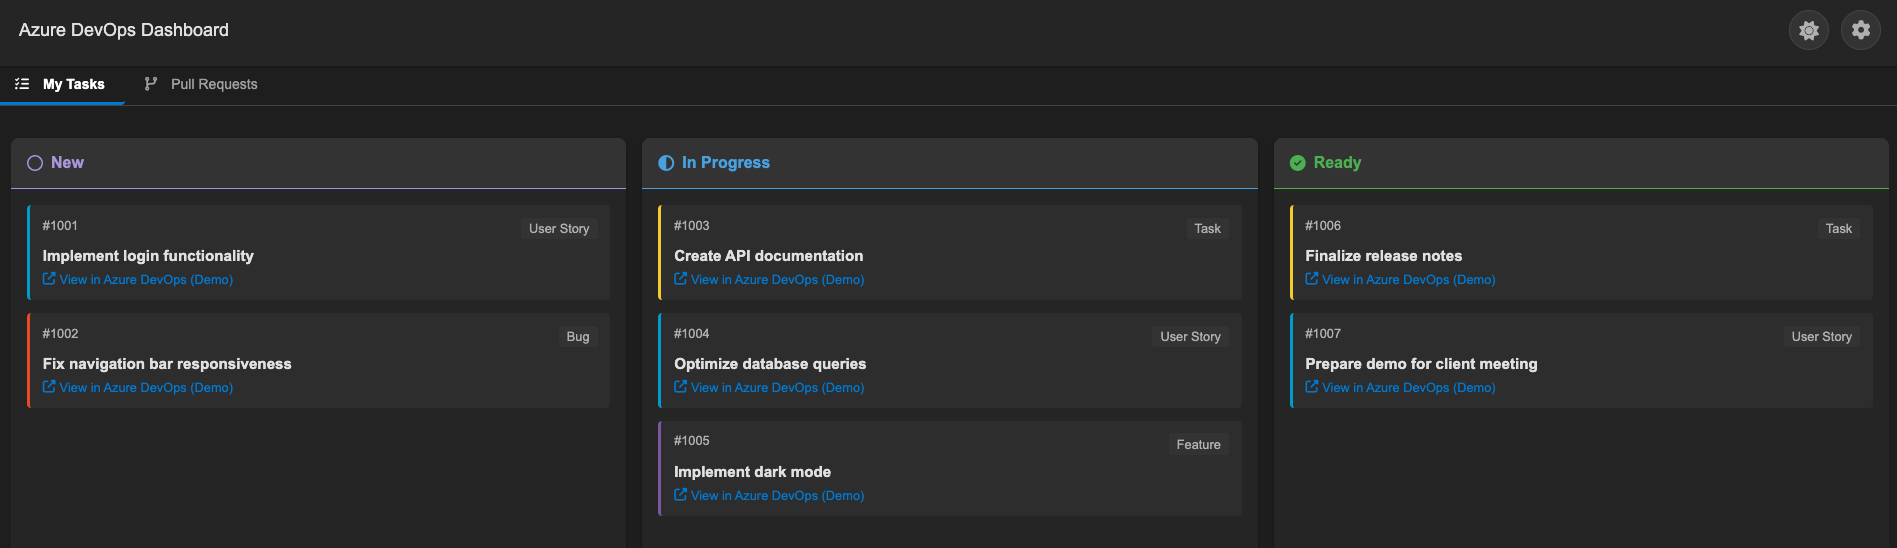Click the New column circle icon
This screenshot has height=548, width=1897.
click(35, 163)
